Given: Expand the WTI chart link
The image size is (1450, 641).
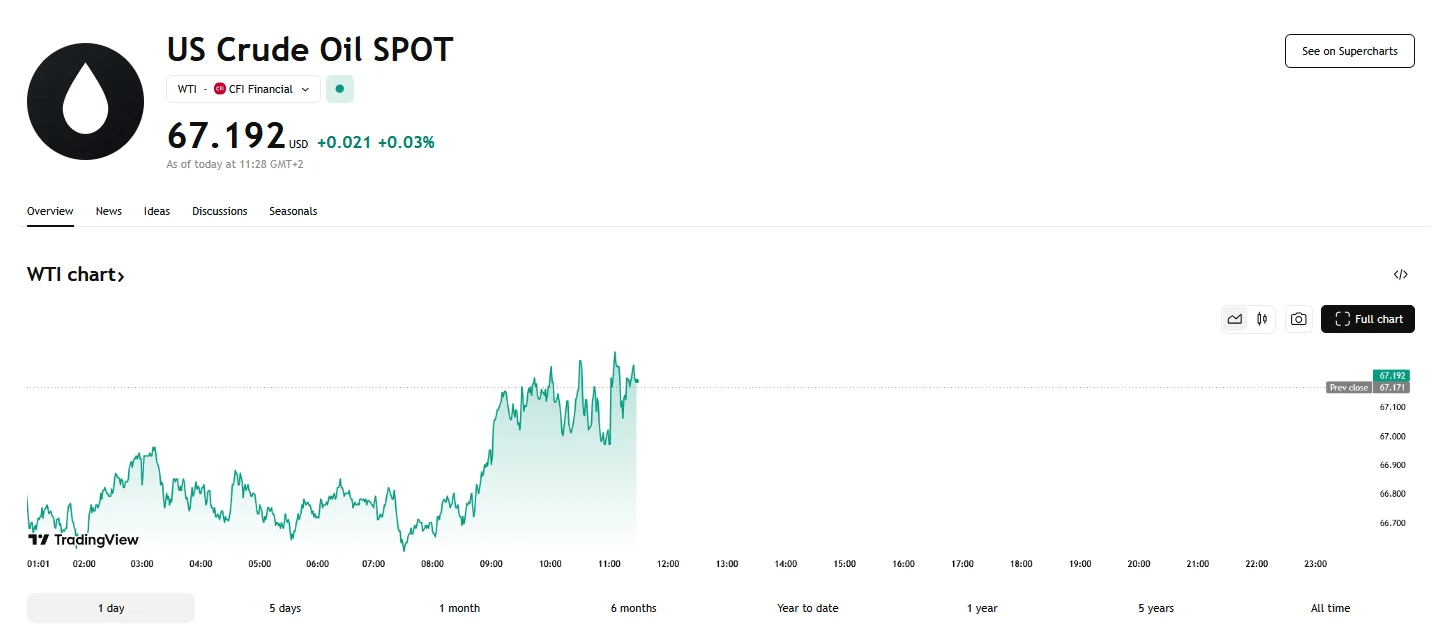Looking at the screenshot, I should coord(76,274).
